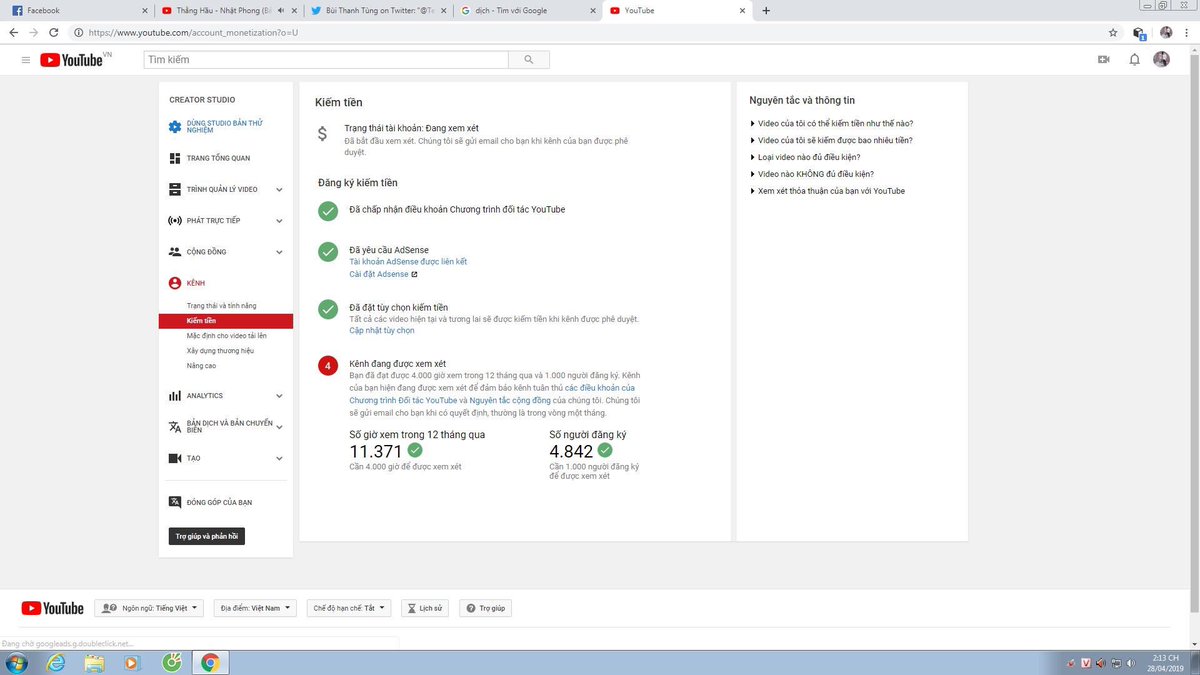Image resolution: width=1200 pixels, height=675 pixels.
Task: Click the dashboard icon beside Trang tổng quan
Action: [x=175, y=158]
